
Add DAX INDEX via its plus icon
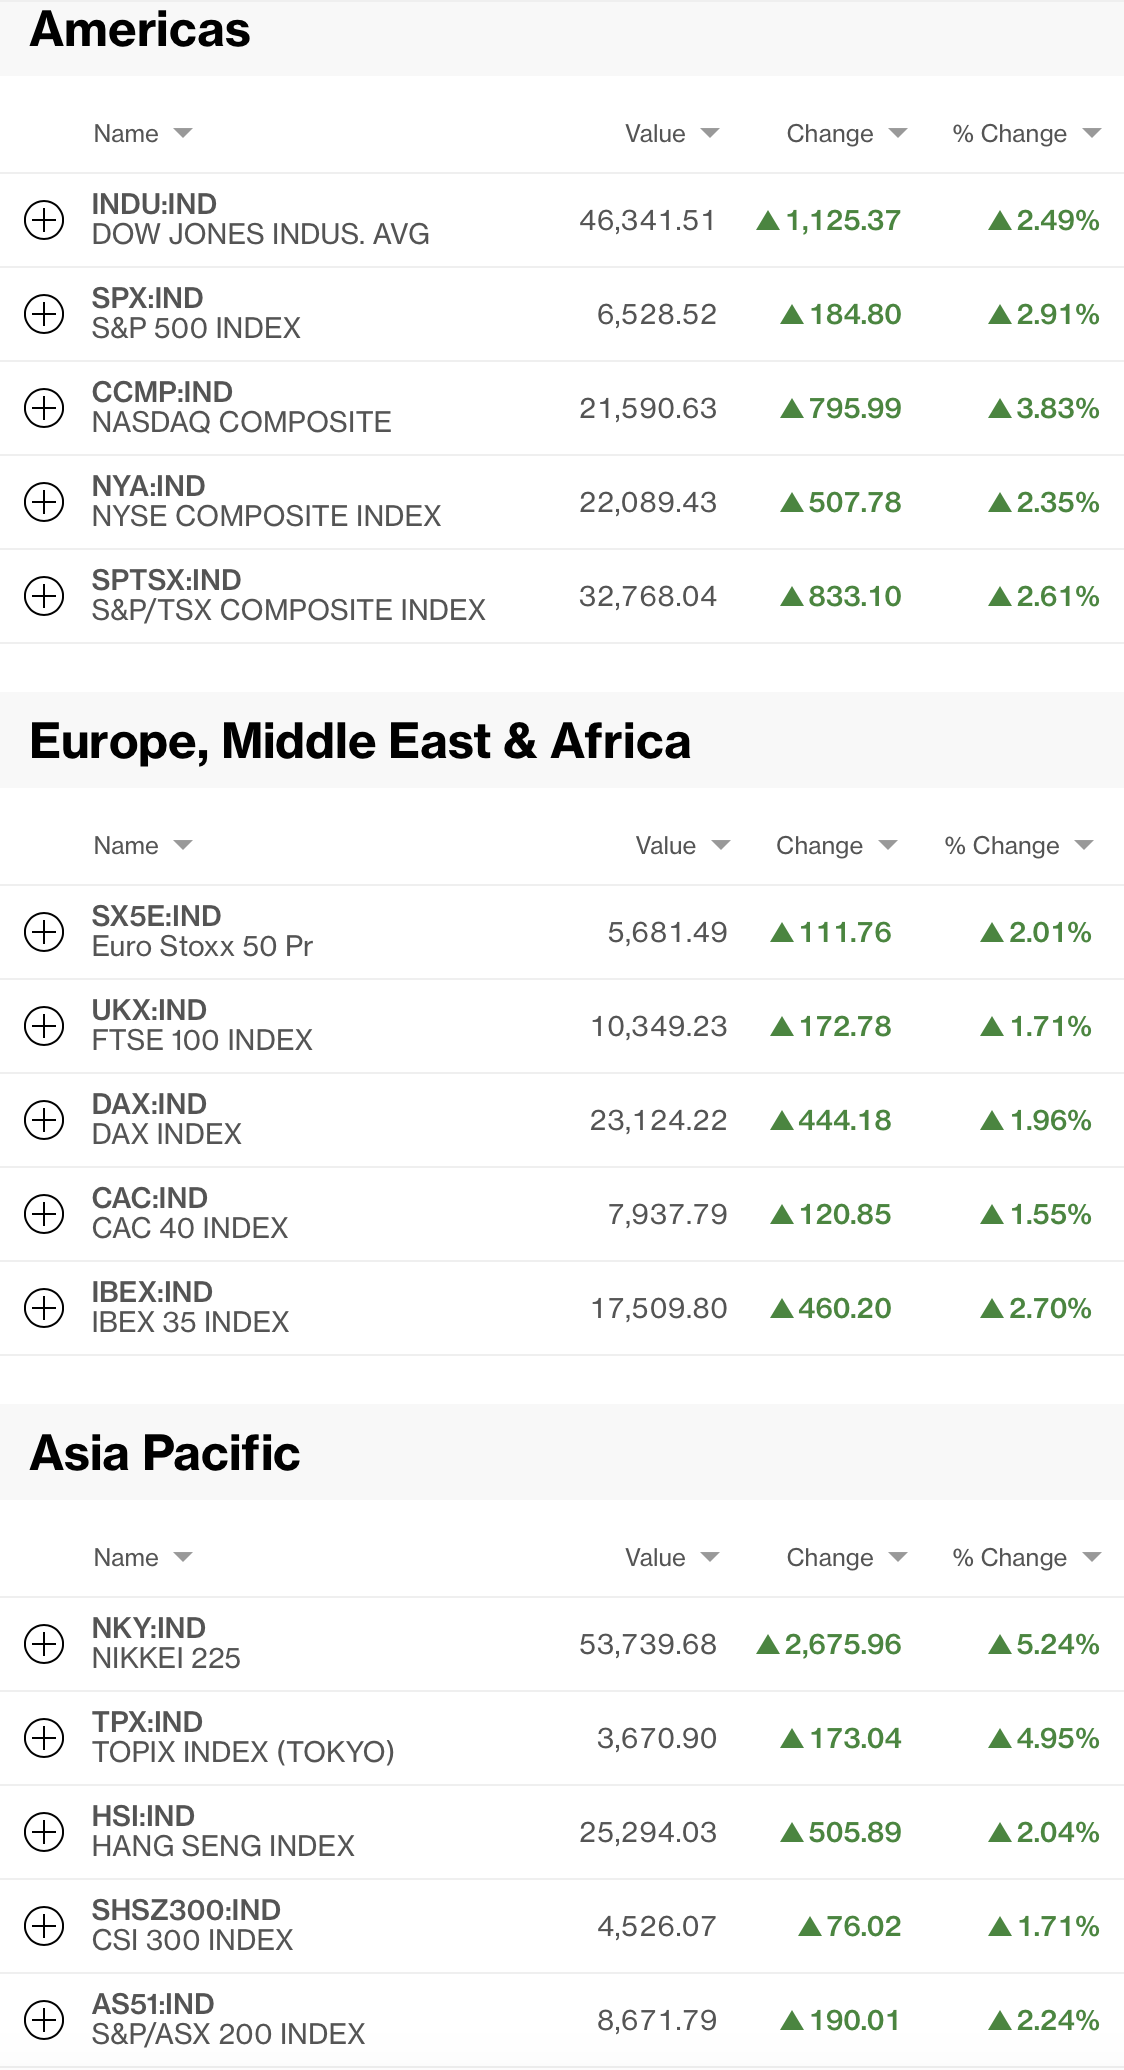(44, 1120)
